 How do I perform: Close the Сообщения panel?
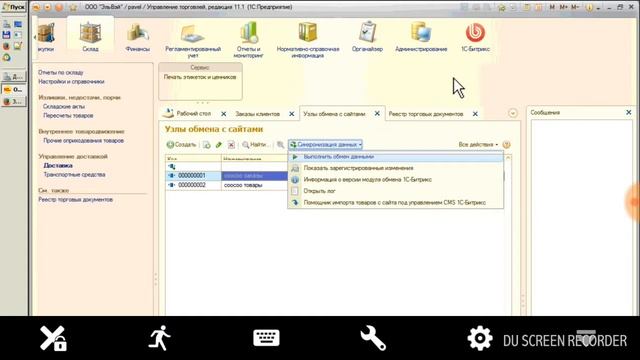pyautogui.click(x=629, y=112)
